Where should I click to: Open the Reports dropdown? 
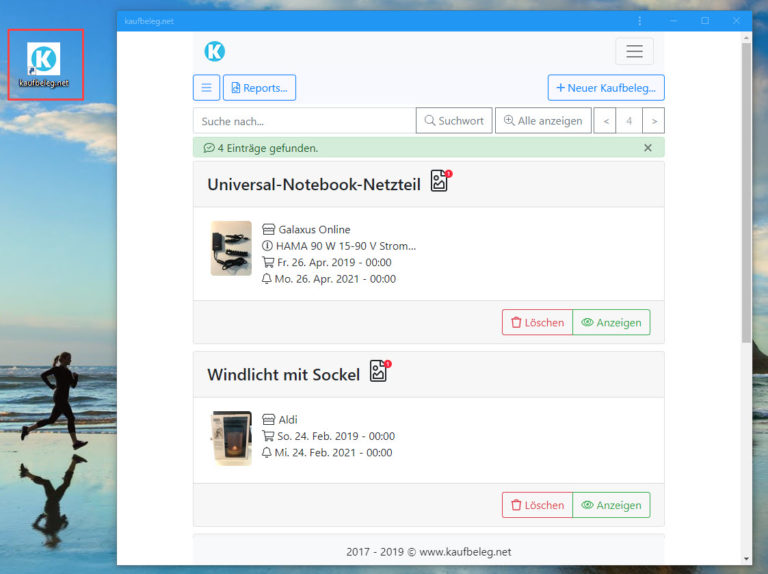(x=259, y=88)
